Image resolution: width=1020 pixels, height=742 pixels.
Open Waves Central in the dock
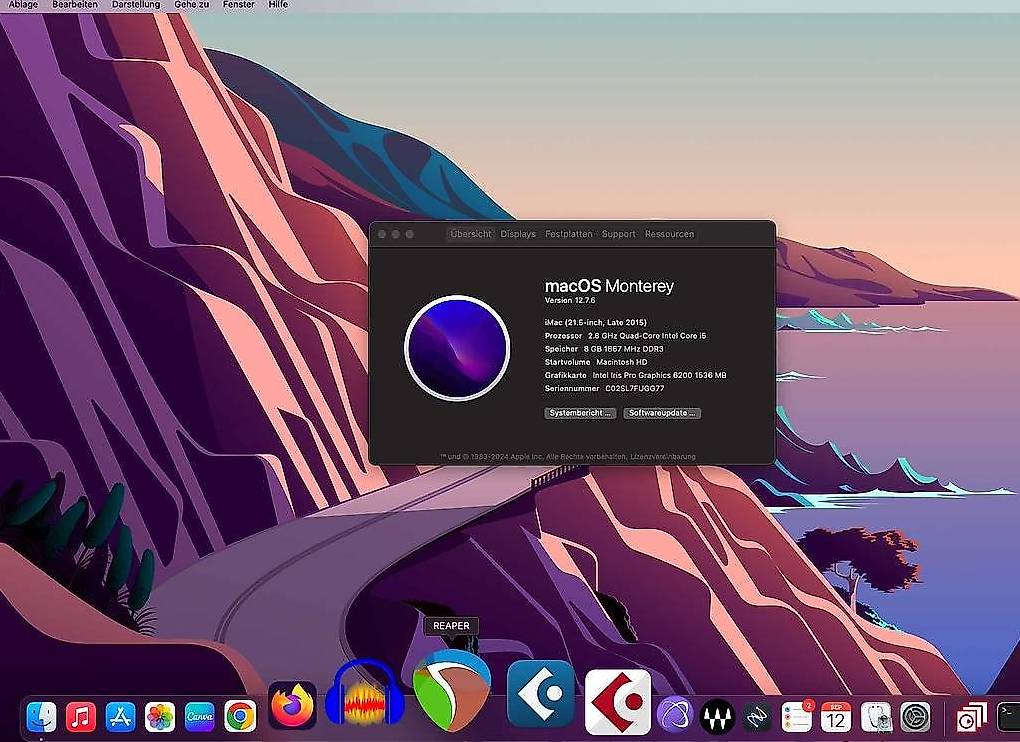click(x=717, y=717)
